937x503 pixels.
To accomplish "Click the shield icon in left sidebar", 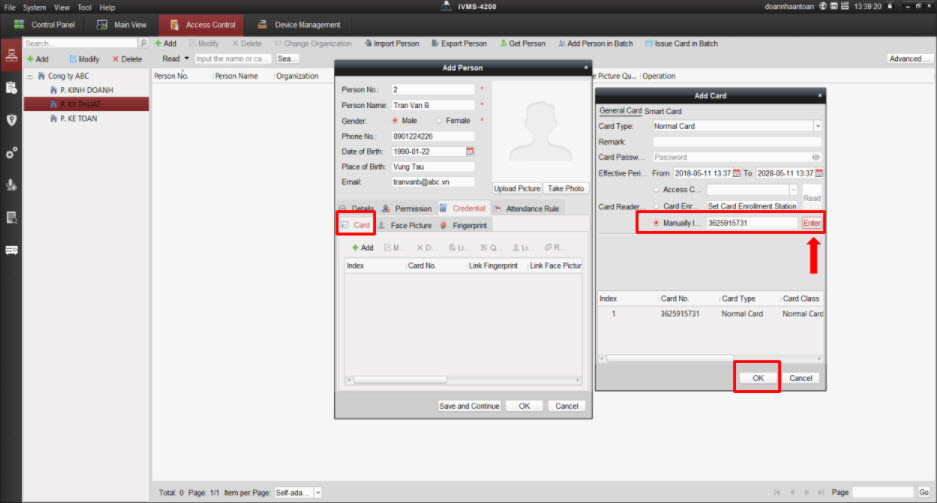I will coord(11,120).
